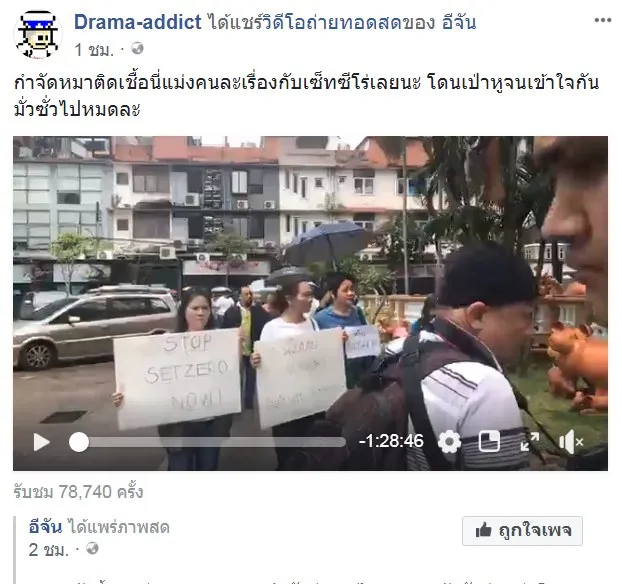Play the shared live video
Image resolution: width=622 pixels, height=584 pixels.
42,442
